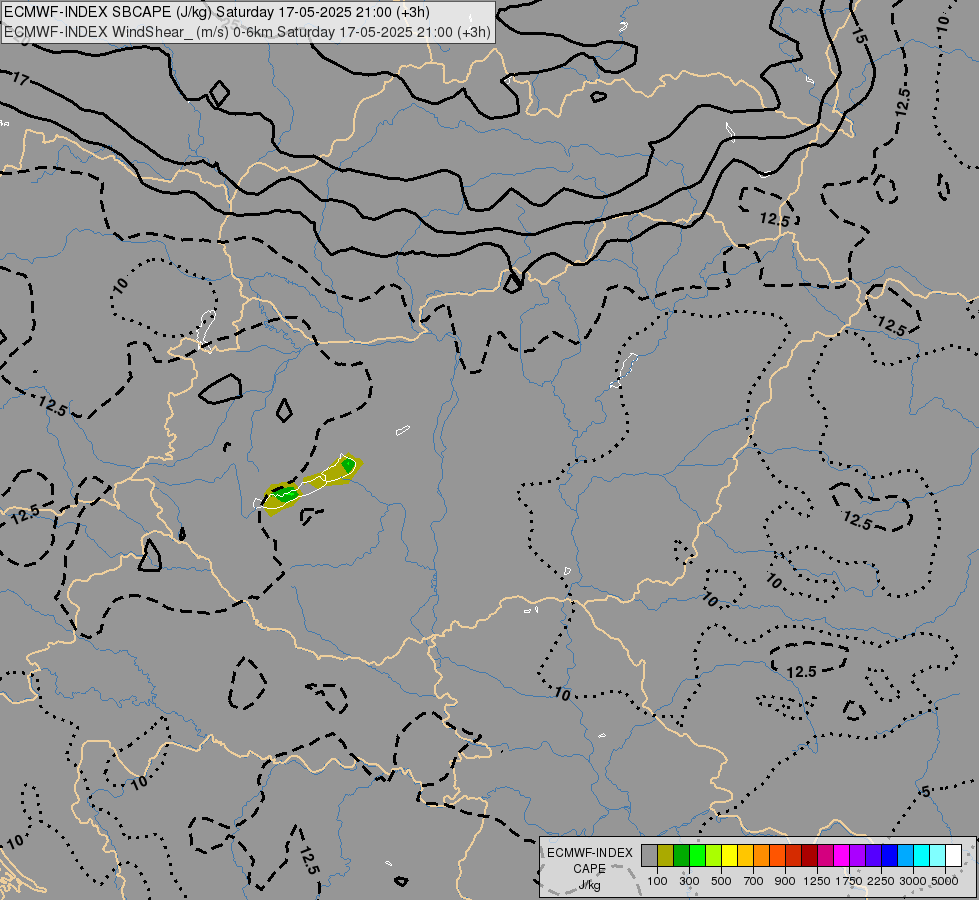This screenshot has width=979, height=900.
Task: Click the olive swatch above 100 label
Action: pyautogui.click(x=666, y=855)
